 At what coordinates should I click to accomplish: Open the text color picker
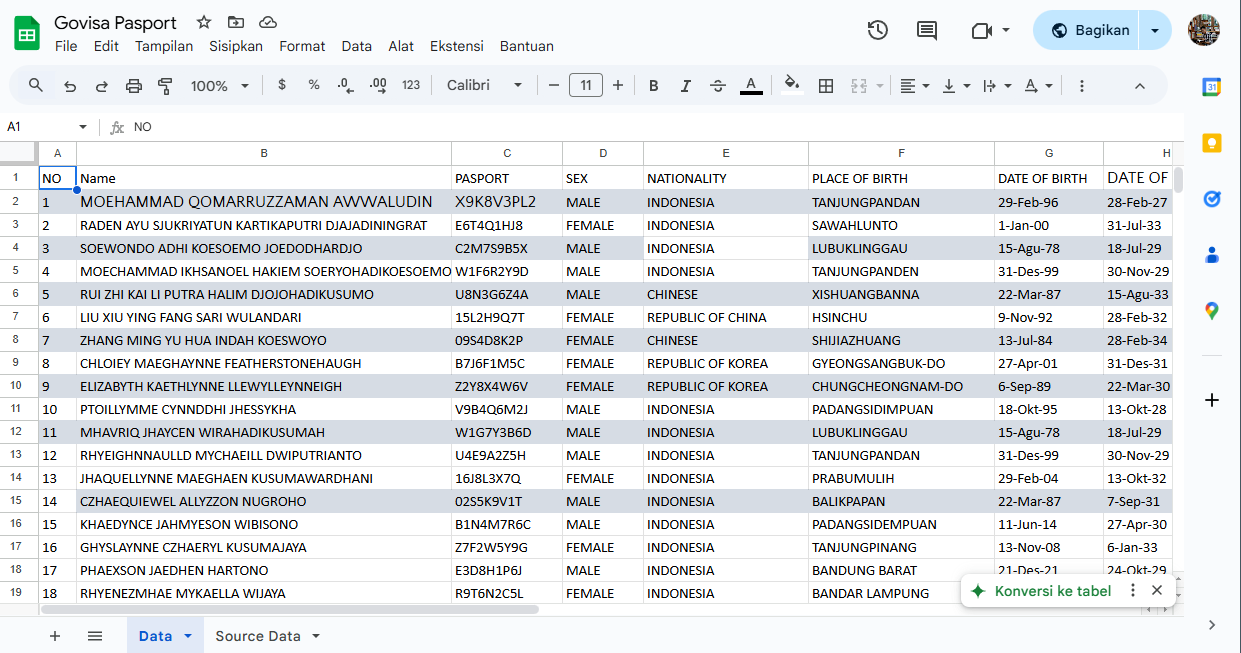pos(752,86)
